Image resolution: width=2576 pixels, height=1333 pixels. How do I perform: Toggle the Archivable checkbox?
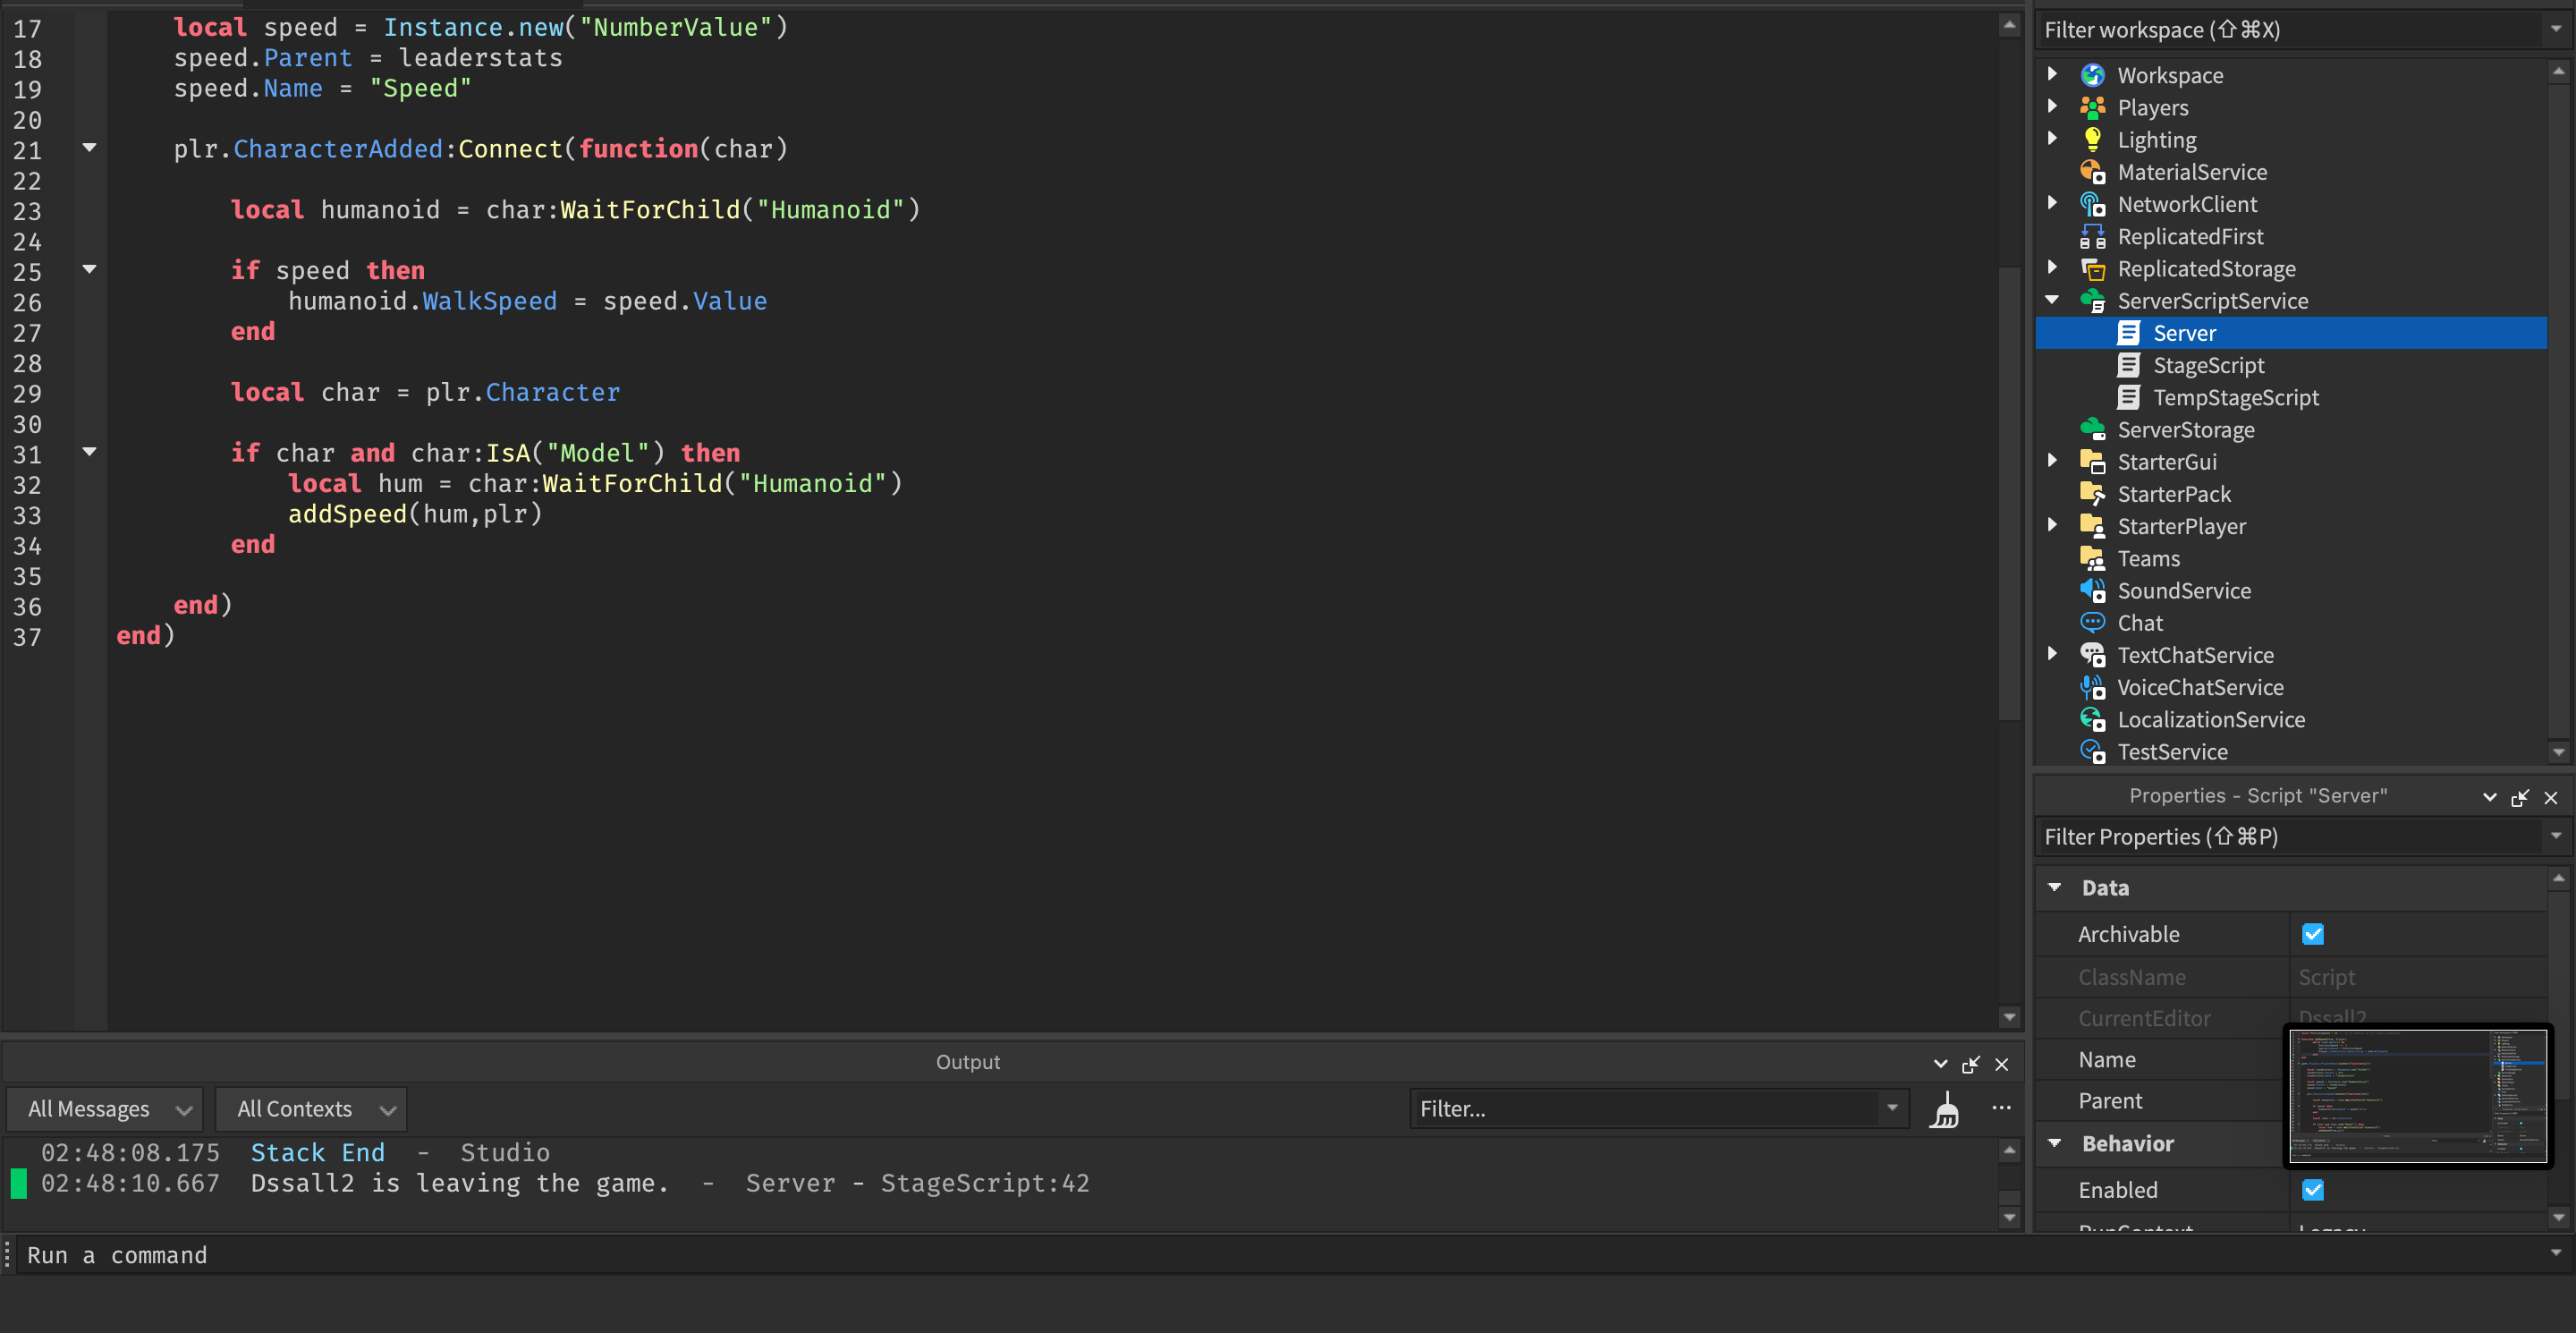point(2312,934)
